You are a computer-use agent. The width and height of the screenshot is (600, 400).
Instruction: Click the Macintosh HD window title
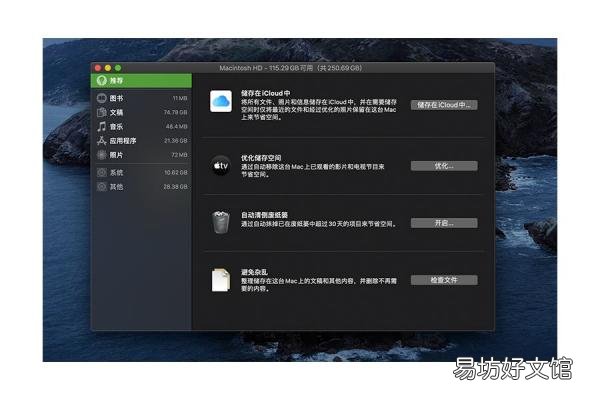[291, 68]
